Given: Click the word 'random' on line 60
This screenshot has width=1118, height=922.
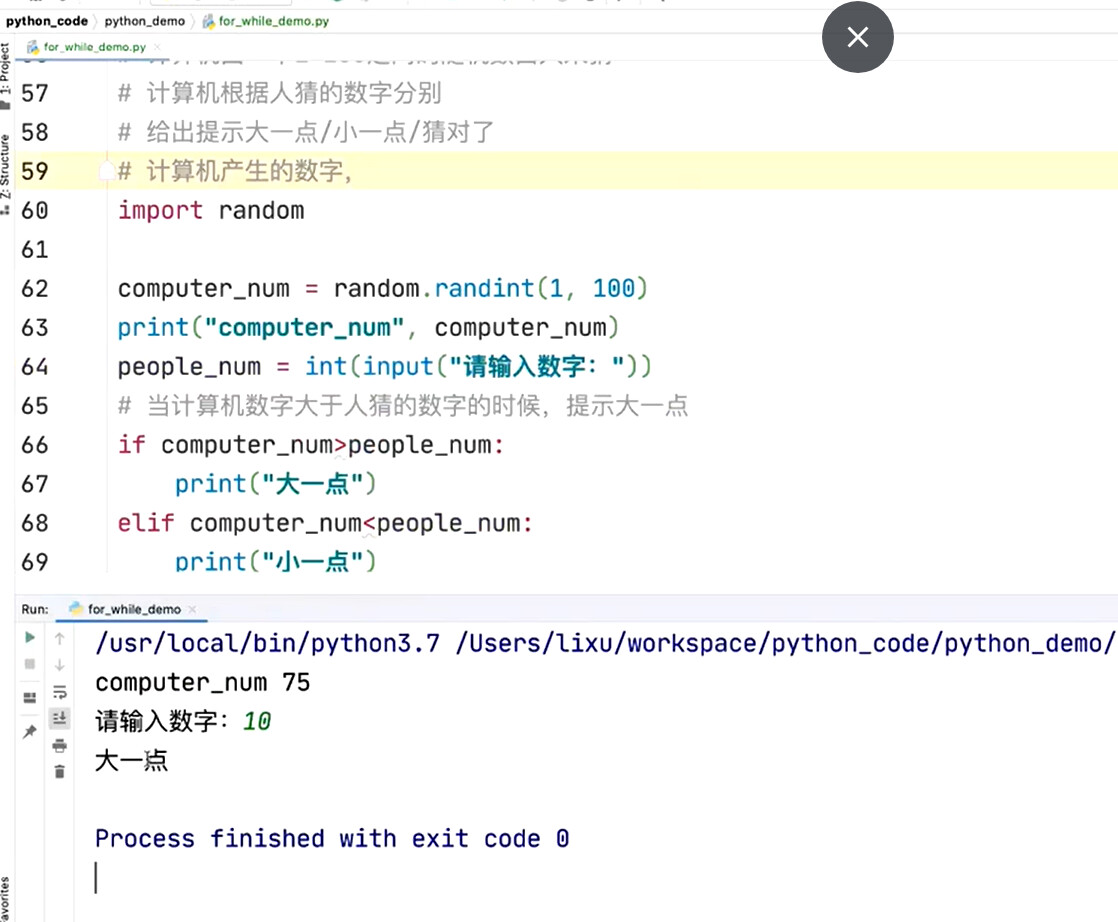Looking at the screenshot, I should [261, 211].
